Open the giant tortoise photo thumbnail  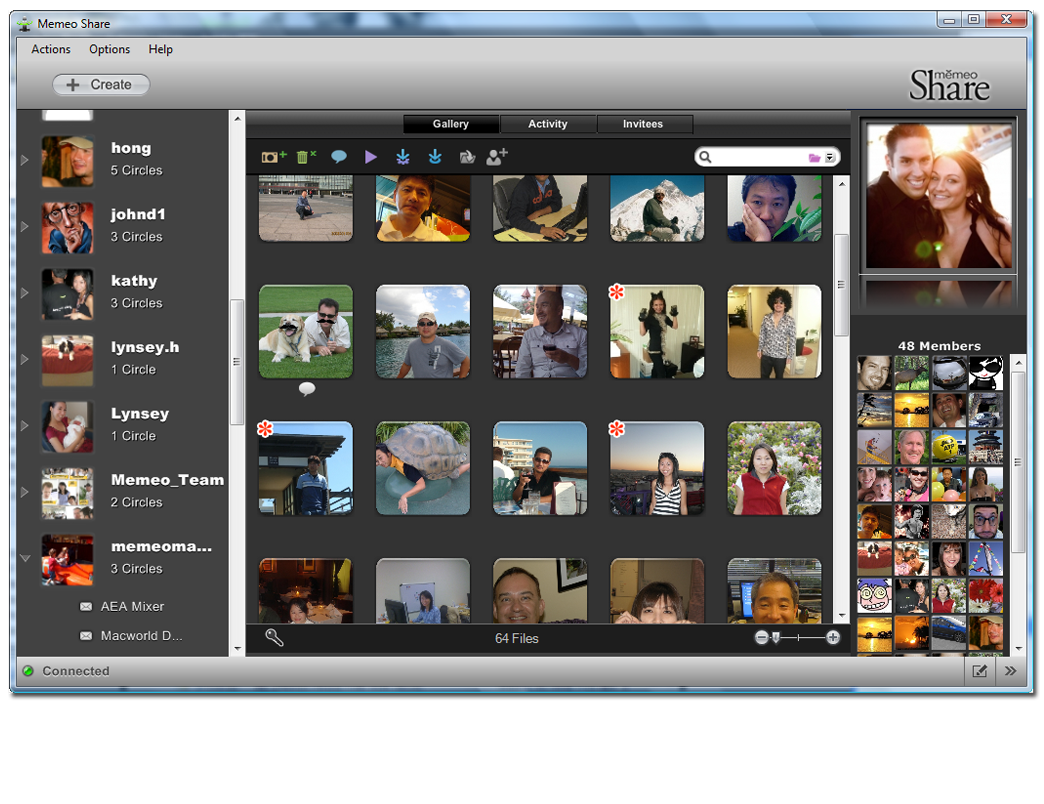pyautogui.click(x=422, y=468)
